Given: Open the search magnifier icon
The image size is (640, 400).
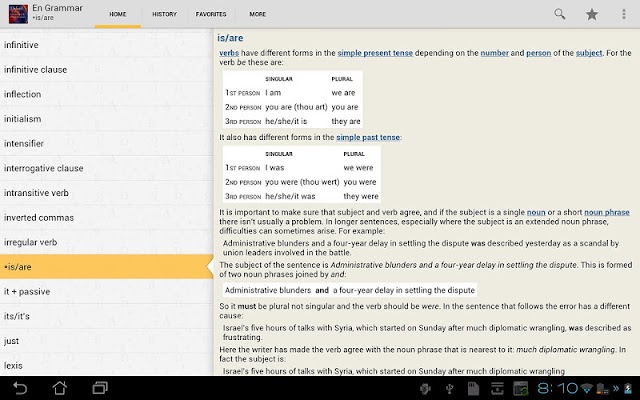Looking at the screenshot, I should coord(560,14).
